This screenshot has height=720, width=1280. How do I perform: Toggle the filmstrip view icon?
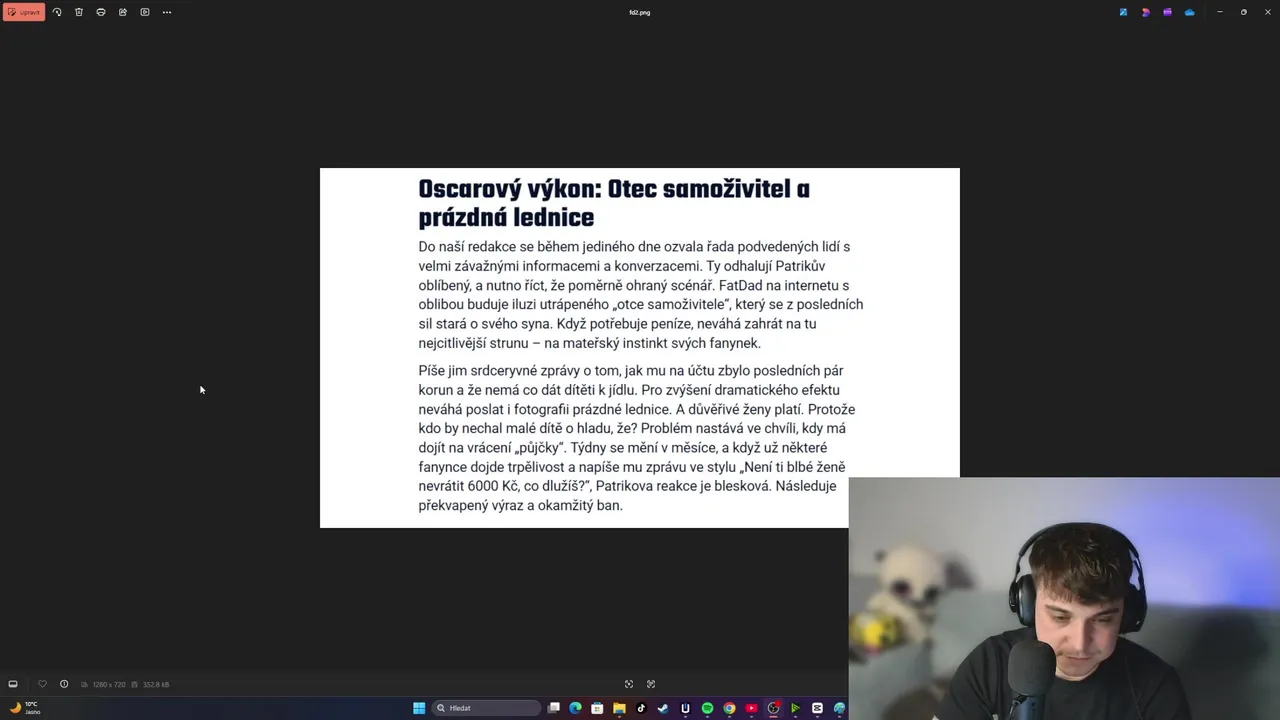coord(13,684)
